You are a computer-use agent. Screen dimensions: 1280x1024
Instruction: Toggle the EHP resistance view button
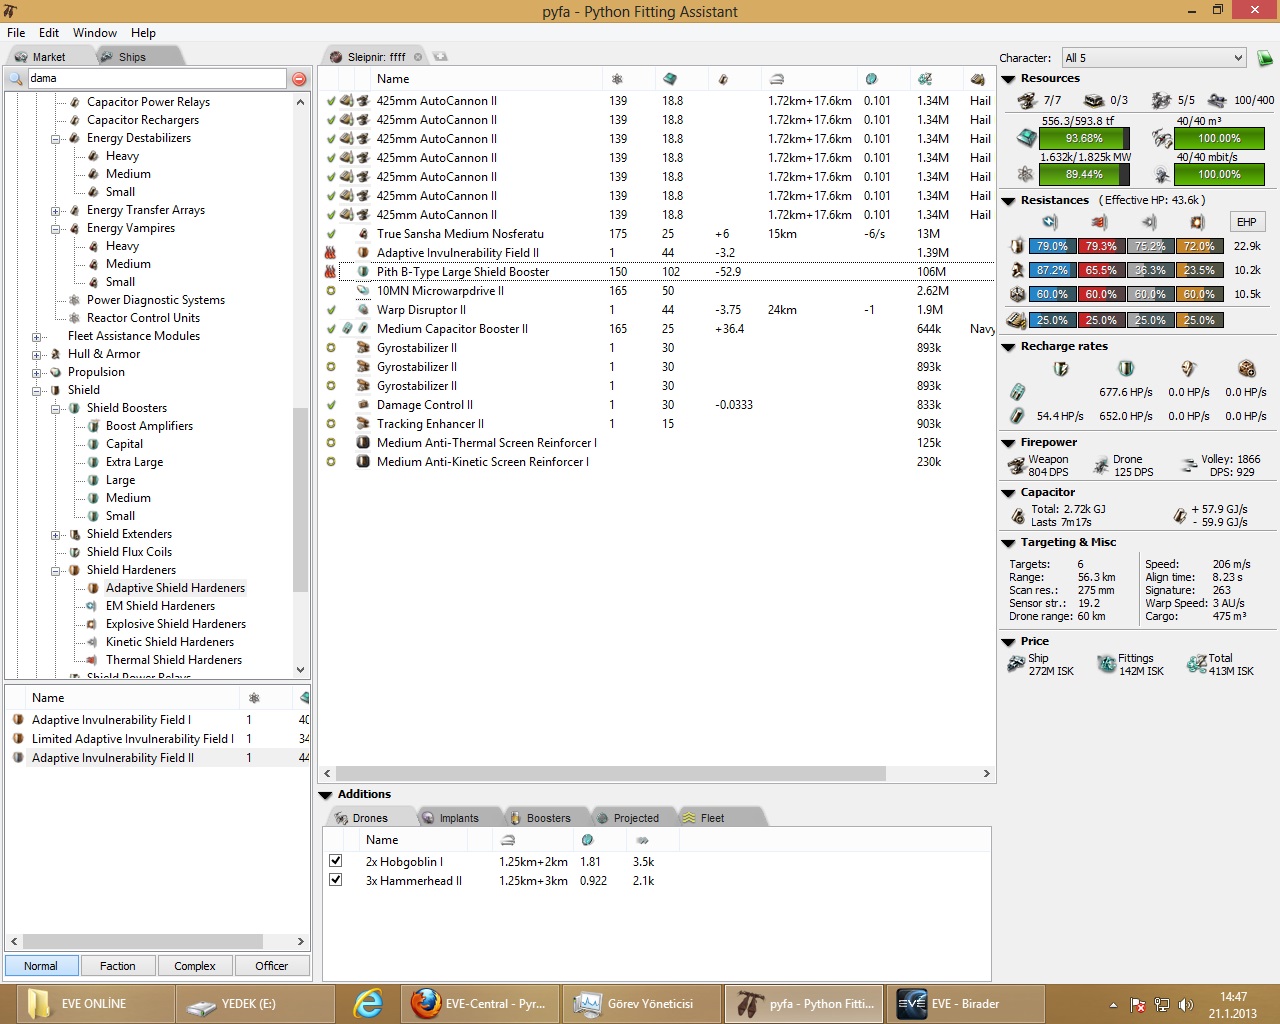coord(1246,222)
